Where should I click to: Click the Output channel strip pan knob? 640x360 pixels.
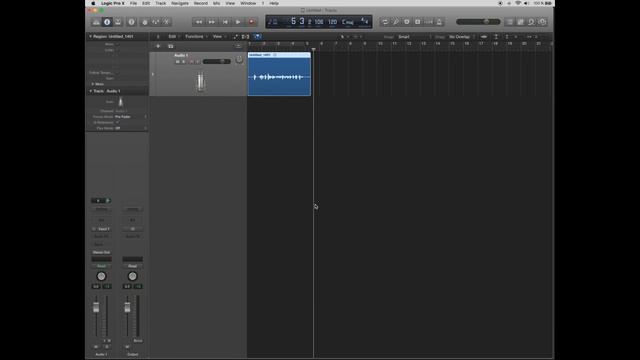pos(132,276)
